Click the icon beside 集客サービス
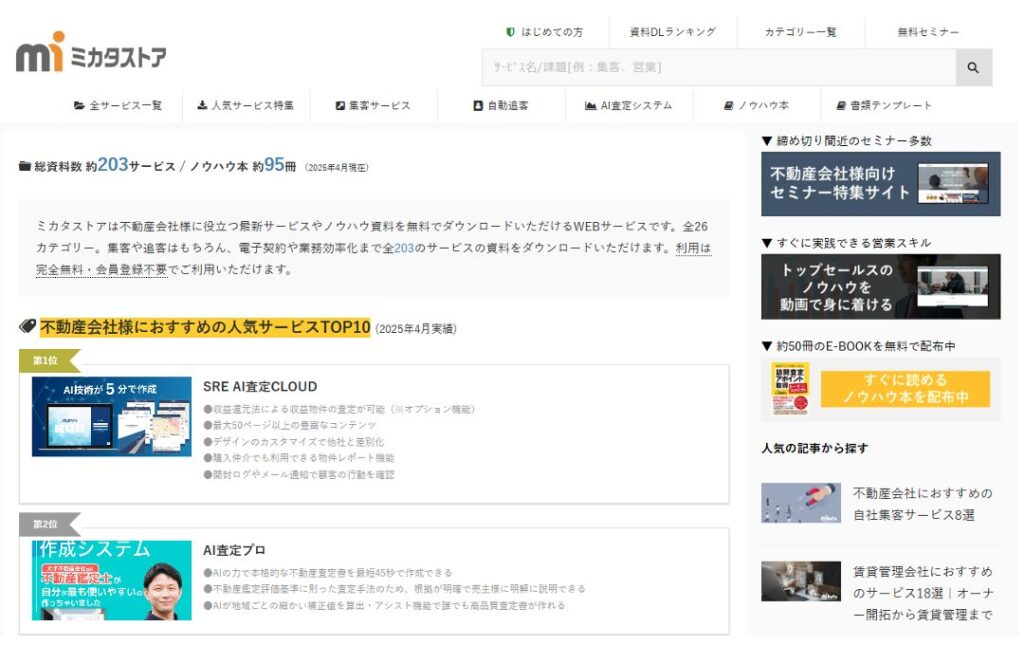Viewport: 1024px width, 645px height. pyautogui.click(x=340, y=105)
